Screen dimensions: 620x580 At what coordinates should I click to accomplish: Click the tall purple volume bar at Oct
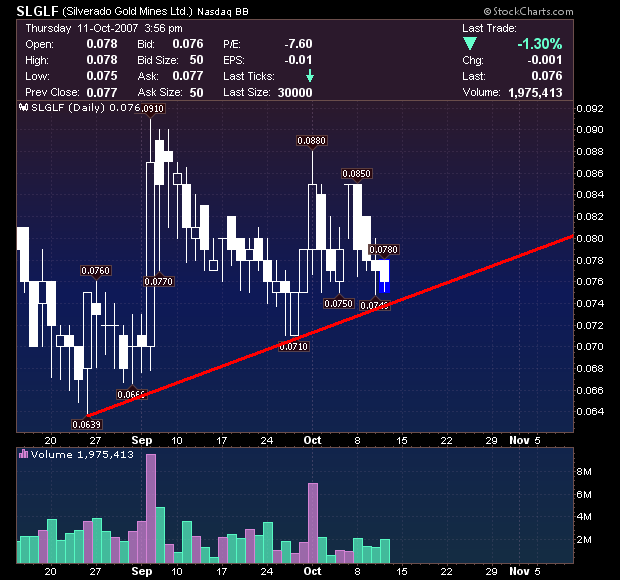click(x=313, y=523)
